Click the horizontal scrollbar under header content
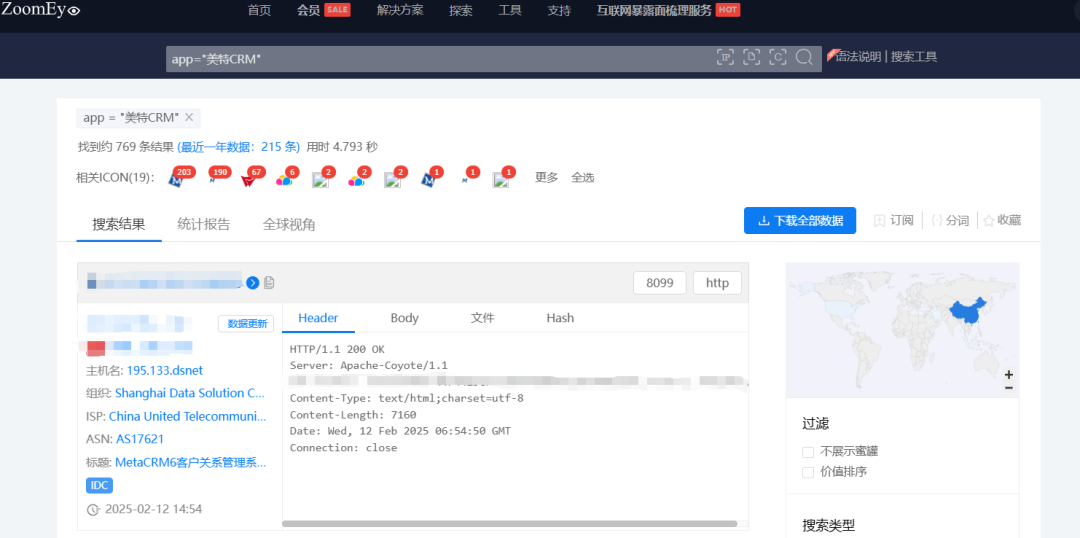Screen dimensions: 1080x538 (510, 524)
